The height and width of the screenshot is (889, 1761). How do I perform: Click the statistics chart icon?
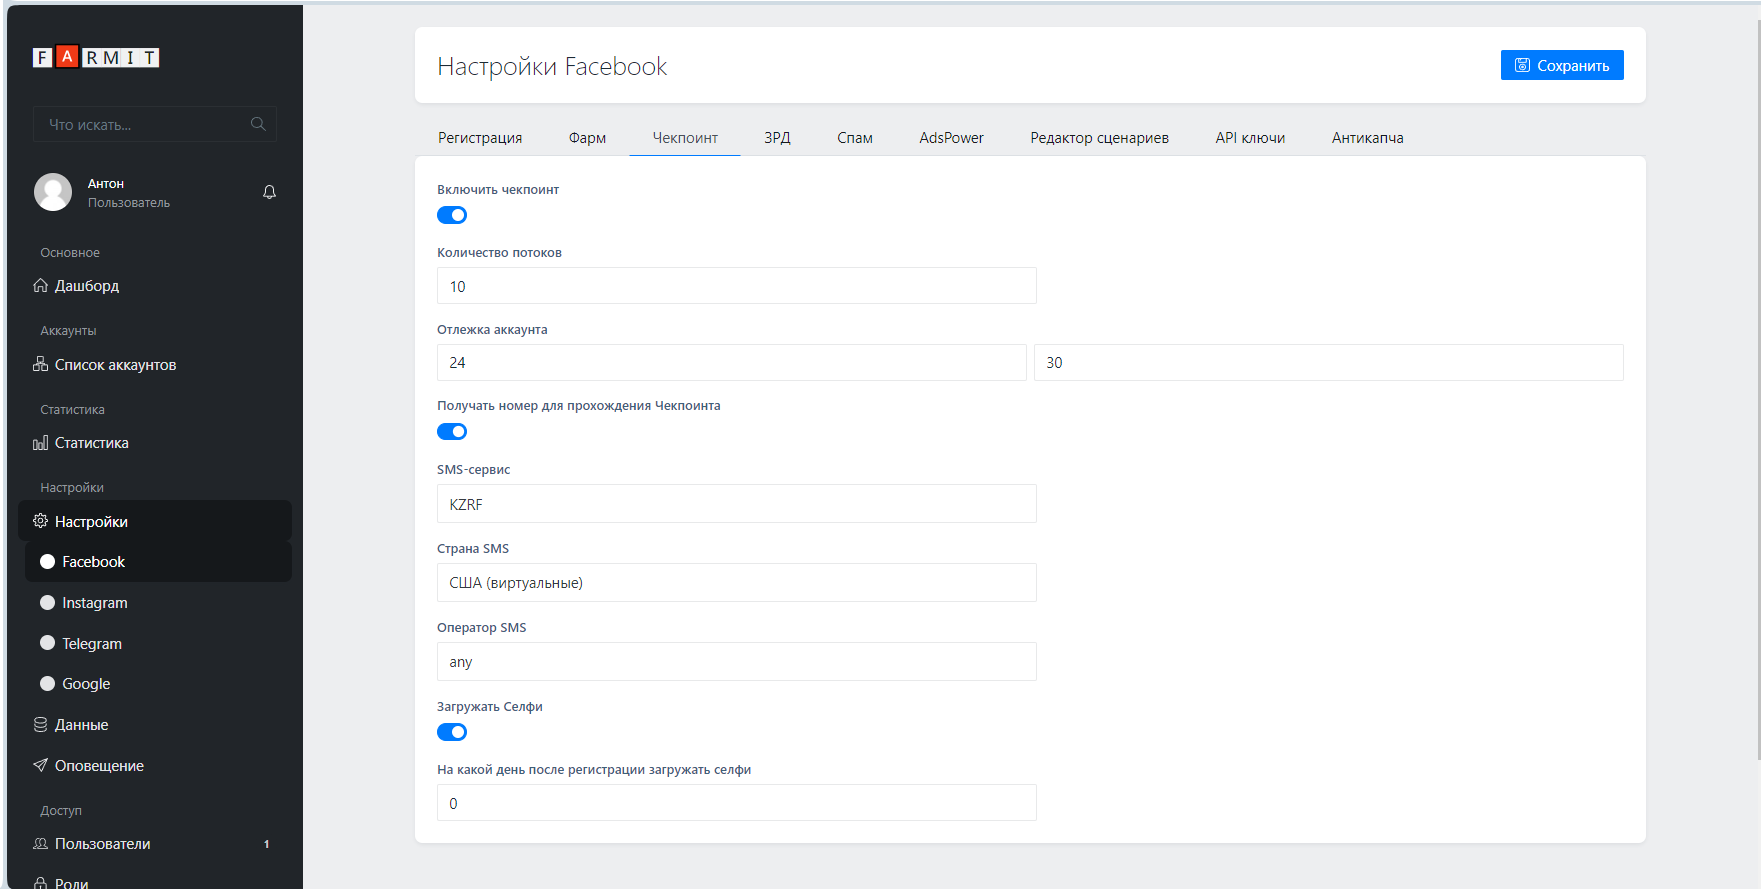[41, 443]
